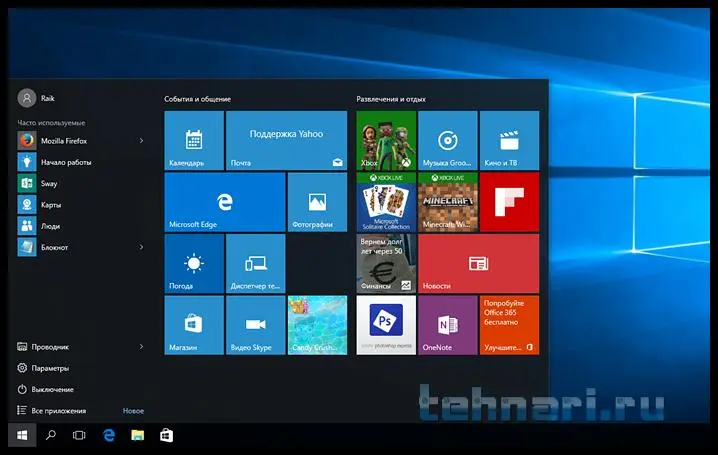Open Блокнот notepad entry
The height and width of the screenshot is (455, 718).
click(x=82, y=247)
